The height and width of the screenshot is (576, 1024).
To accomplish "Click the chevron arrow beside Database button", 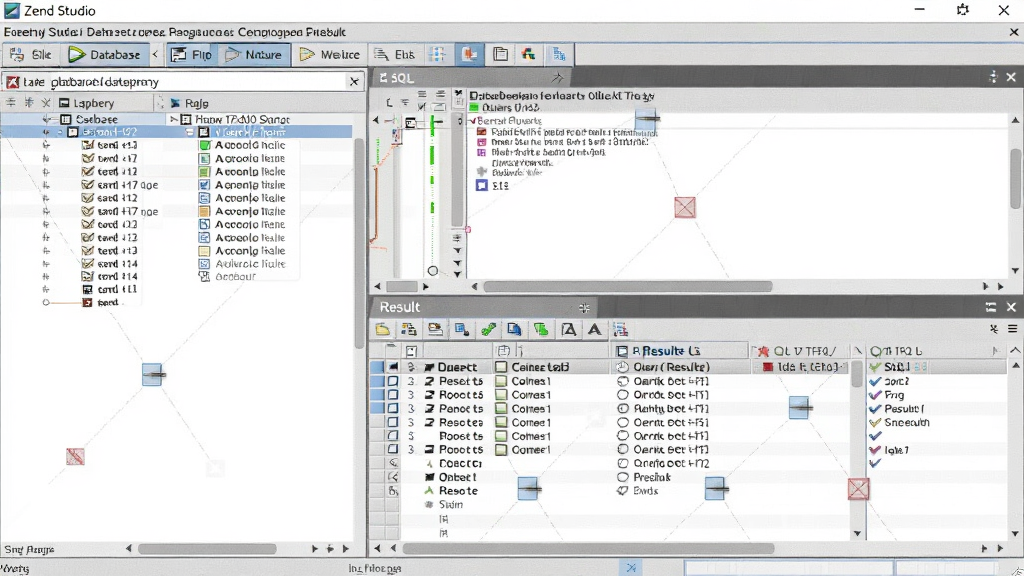I will coord(155,54).
